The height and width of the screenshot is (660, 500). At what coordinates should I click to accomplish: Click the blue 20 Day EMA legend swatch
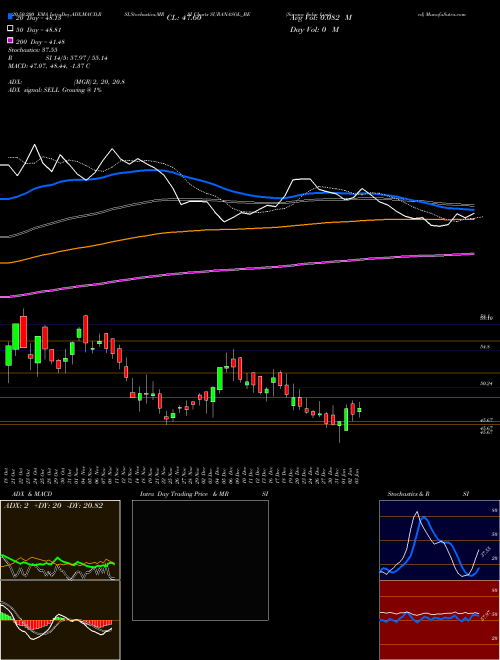[10, 17]
